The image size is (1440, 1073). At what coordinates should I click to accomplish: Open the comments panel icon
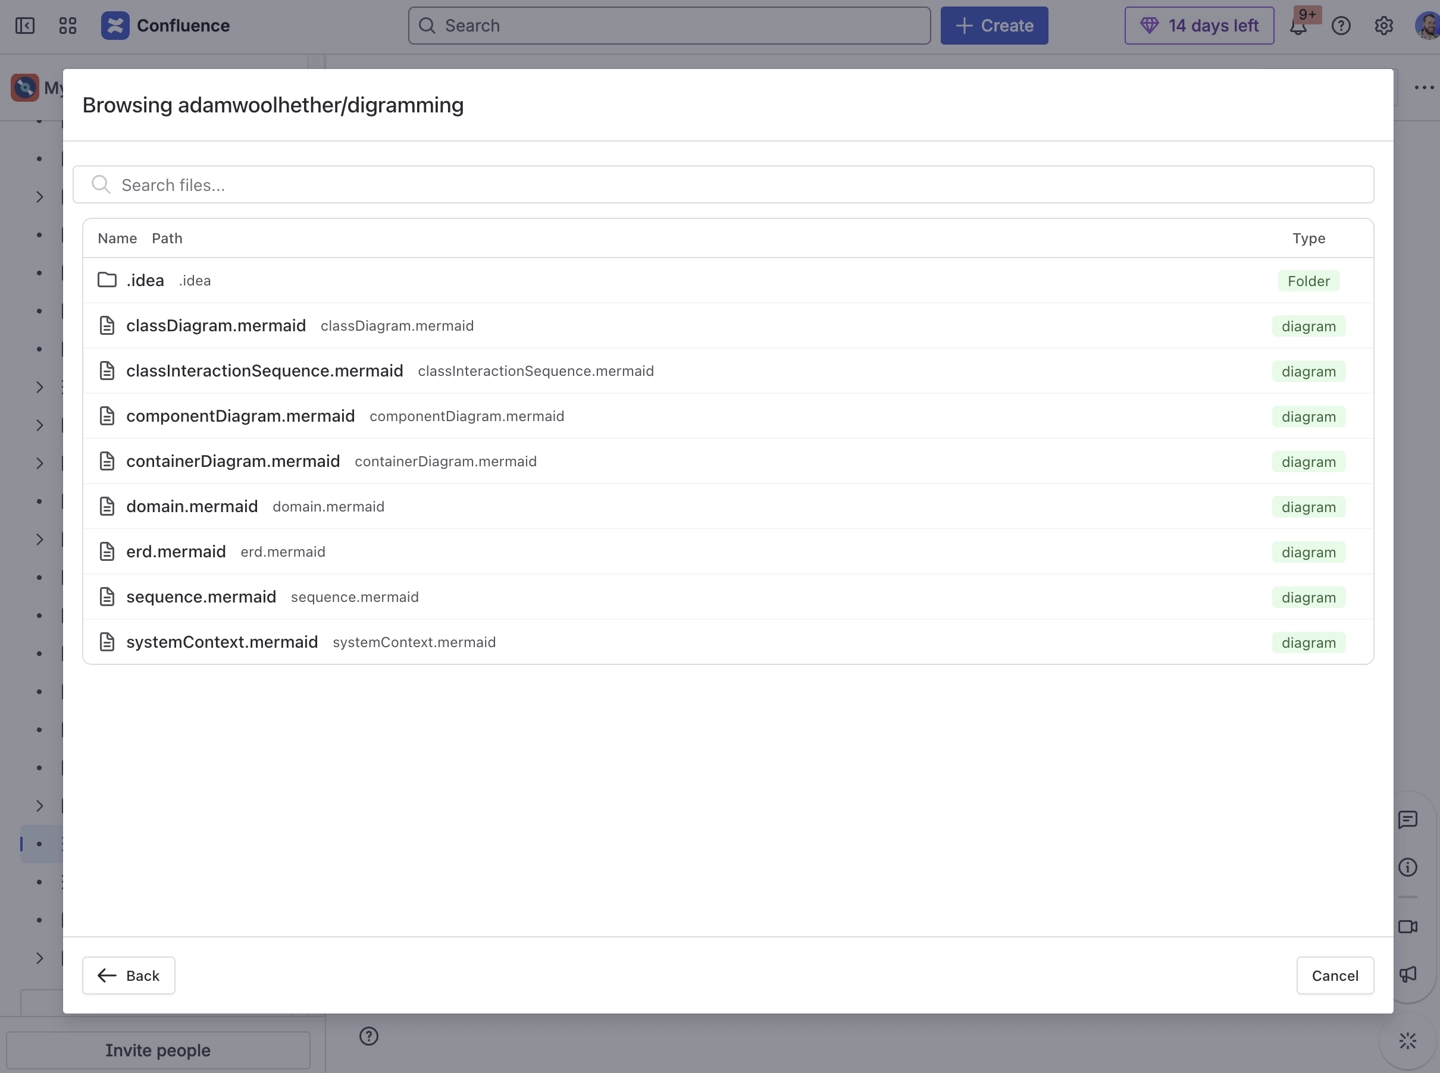click(x=1407, y=819)
